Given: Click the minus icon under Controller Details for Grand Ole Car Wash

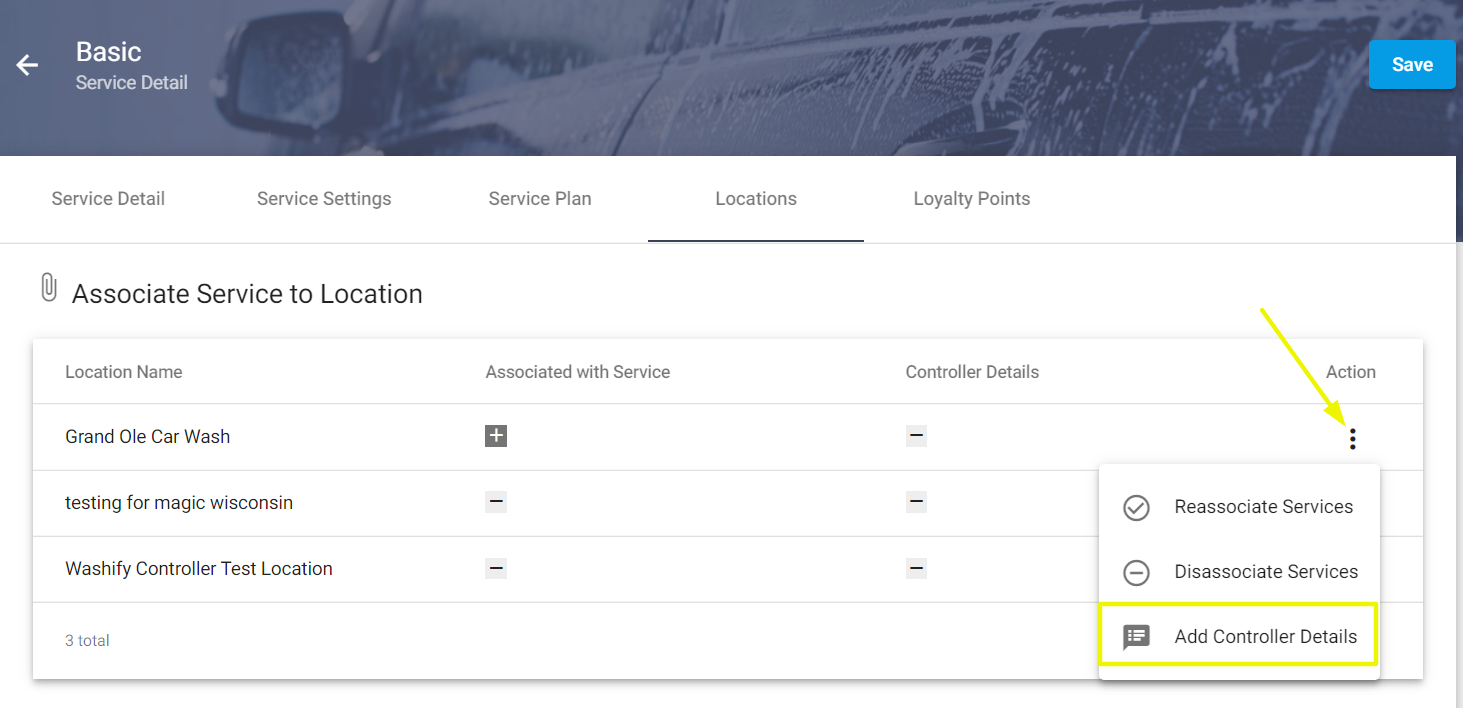Looking at the screenshot, I should point(917,435).
